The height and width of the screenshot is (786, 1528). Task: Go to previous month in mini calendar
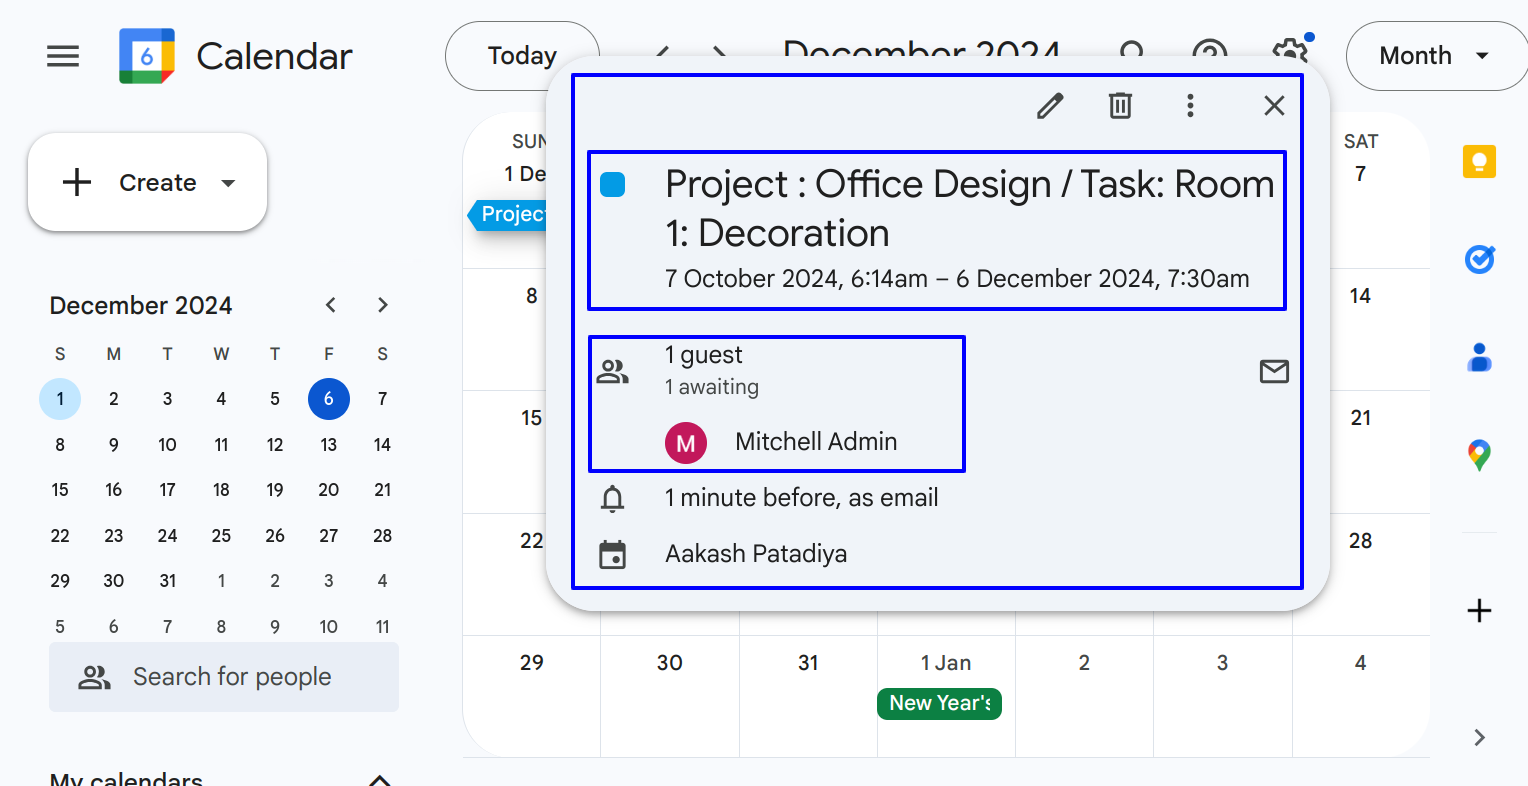pyautogui.click(x=331, y=305)
